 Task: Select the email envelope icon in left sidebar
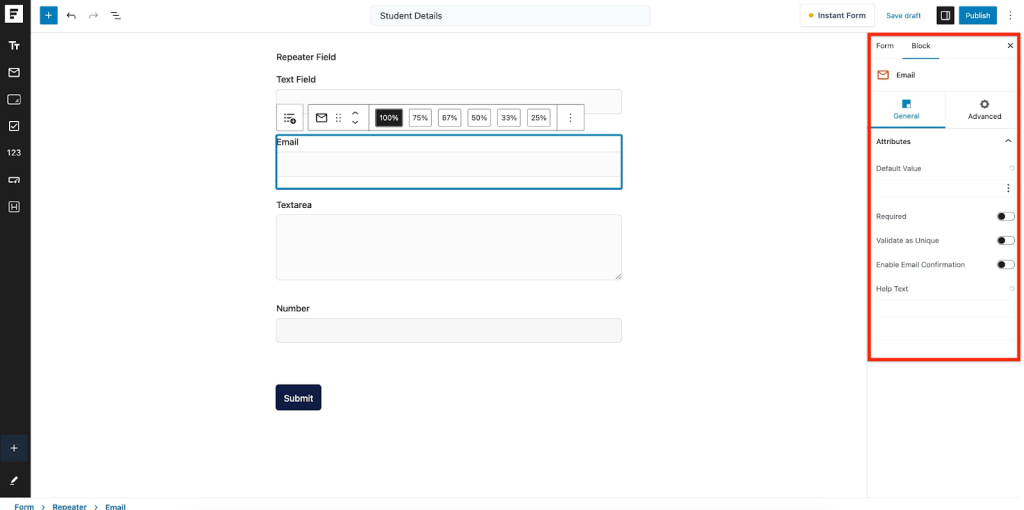[14, 73]
